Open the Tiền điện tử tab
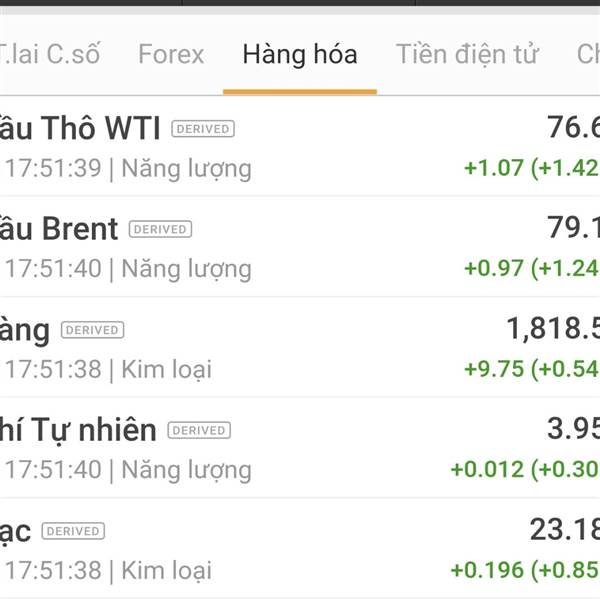The width and height of the screenshot is (600, 600). coord(468,54)
